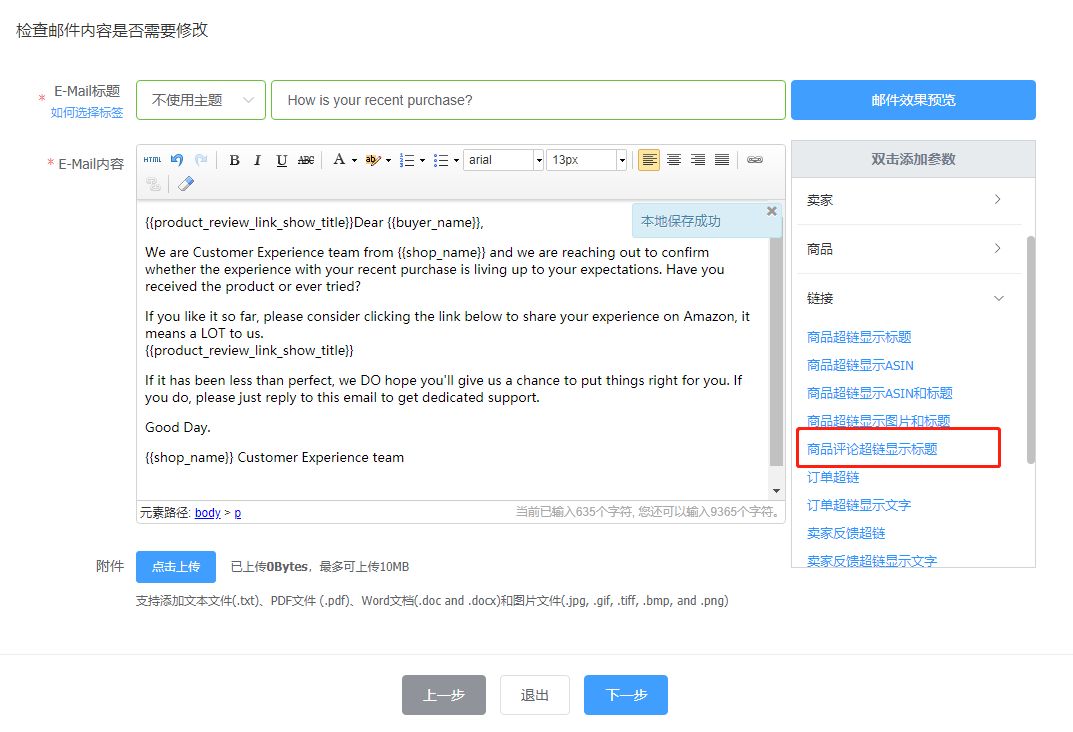This screenshot has width=1073, height=732.
Task: Click the redo arrow icon
Action: pyautogui.click(x=201, y=160)
